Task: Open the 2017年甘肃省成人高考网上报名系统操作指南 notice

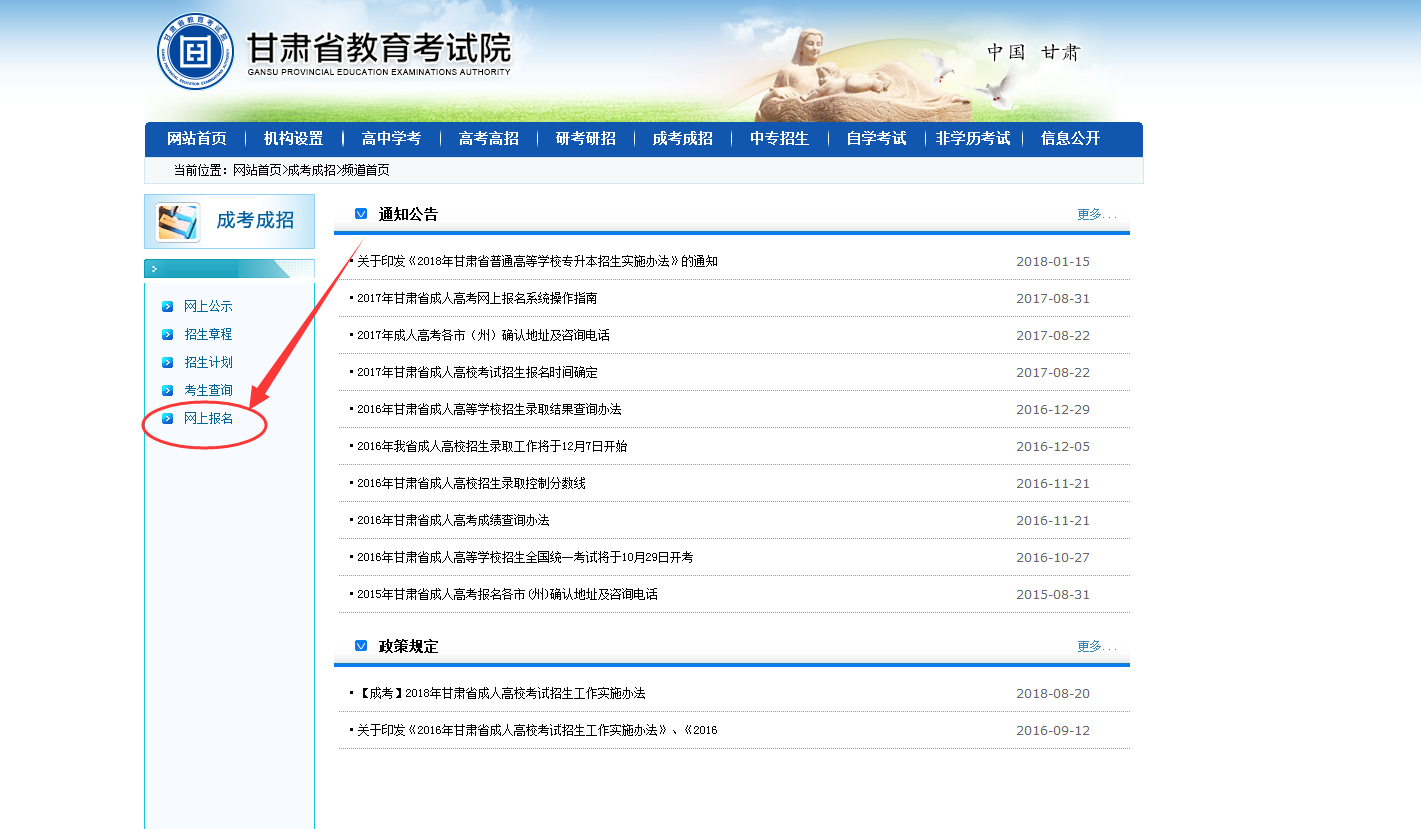Action: 477,298
